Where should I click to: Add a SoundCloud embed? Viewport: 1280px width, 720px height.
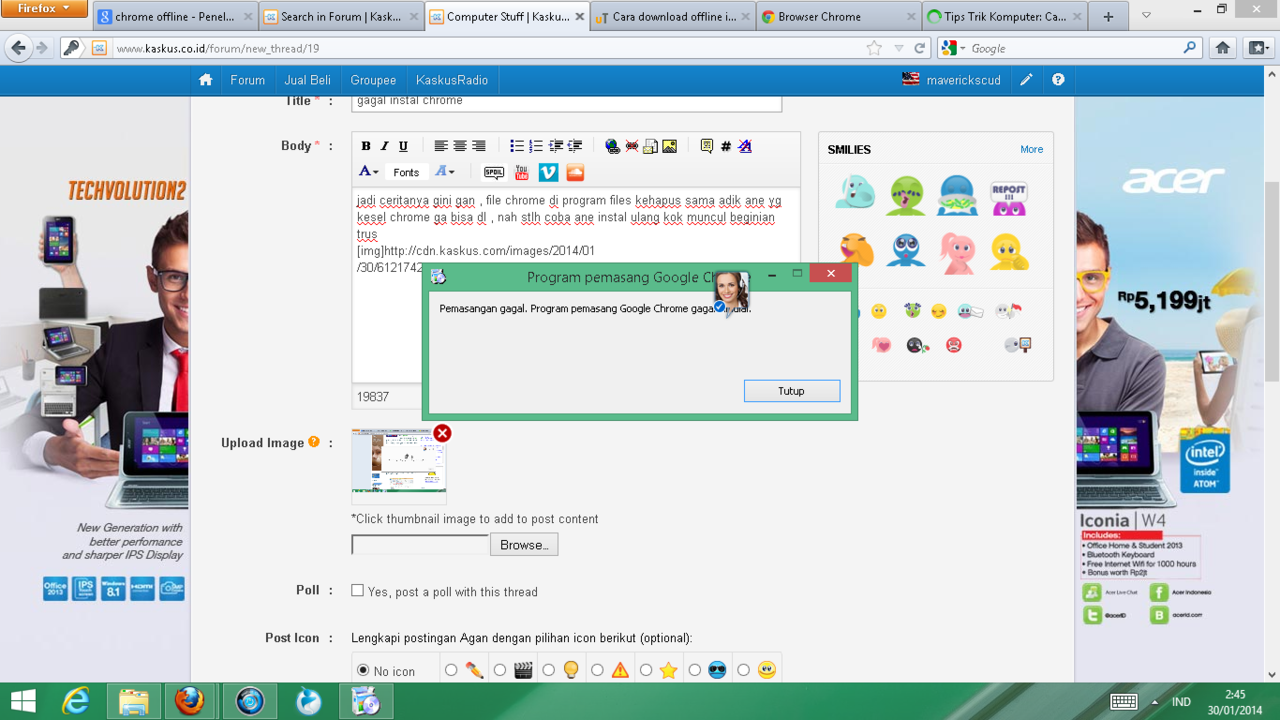point(575,172)
